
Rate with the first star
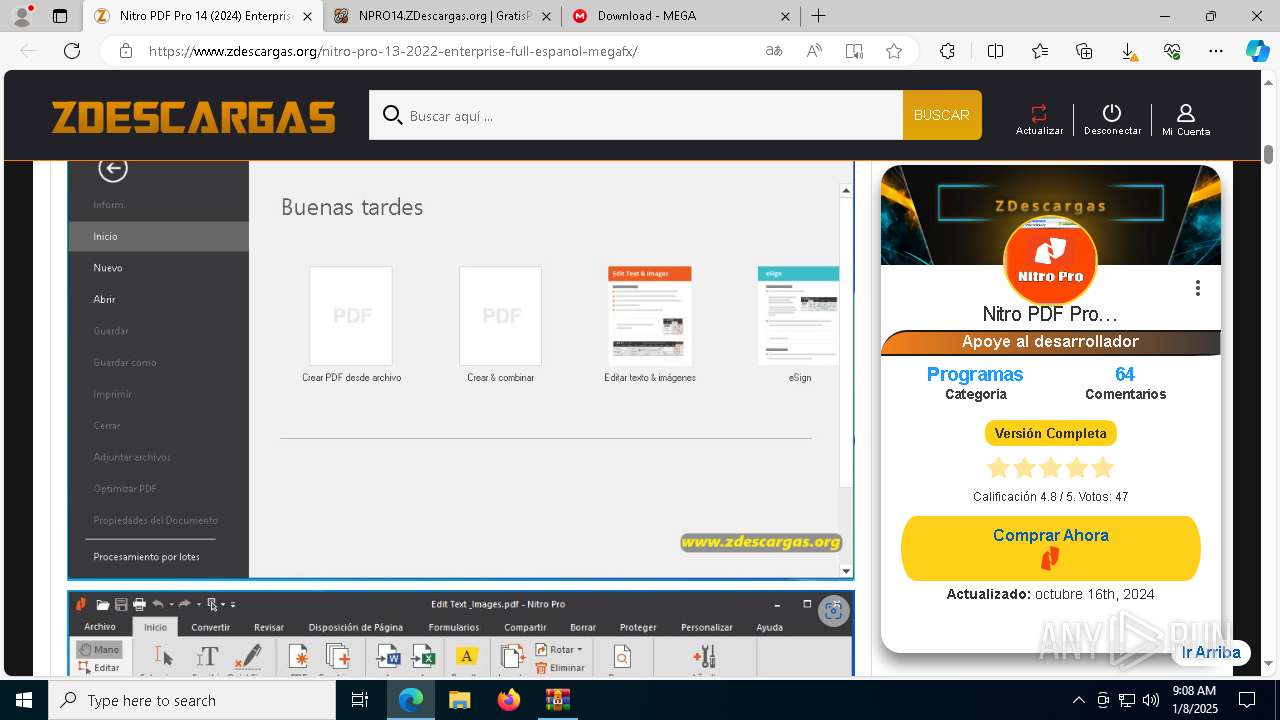[x=998, y=468]
